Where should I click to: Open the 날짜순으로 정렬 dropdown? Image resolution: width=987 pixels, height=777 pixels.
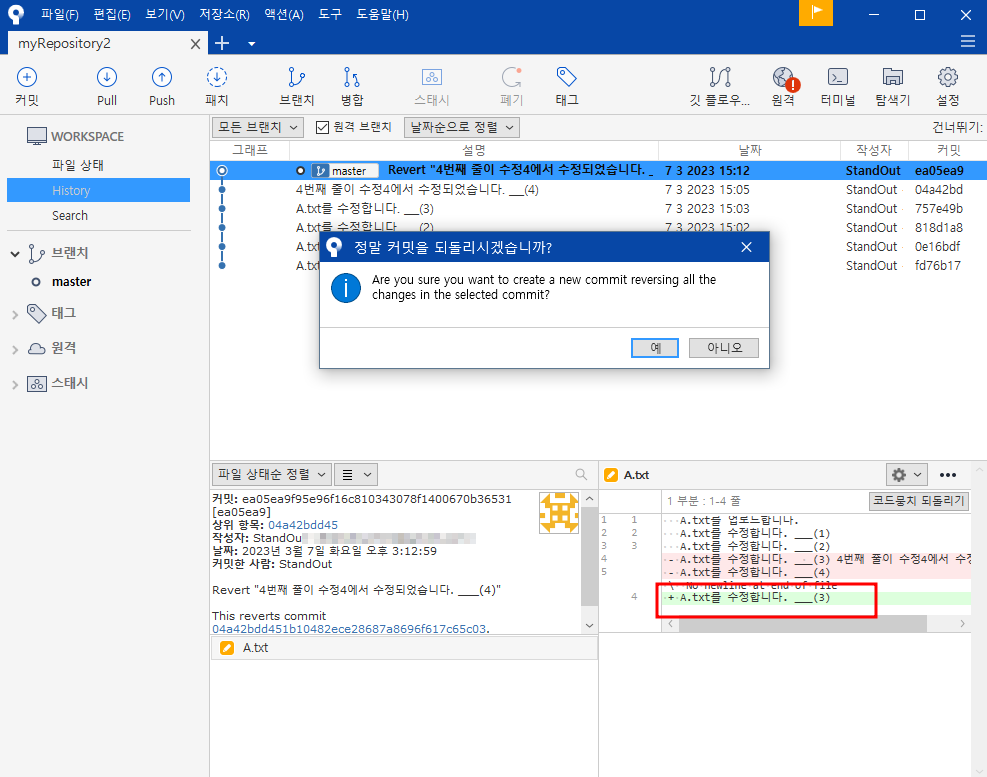(461, 127)
